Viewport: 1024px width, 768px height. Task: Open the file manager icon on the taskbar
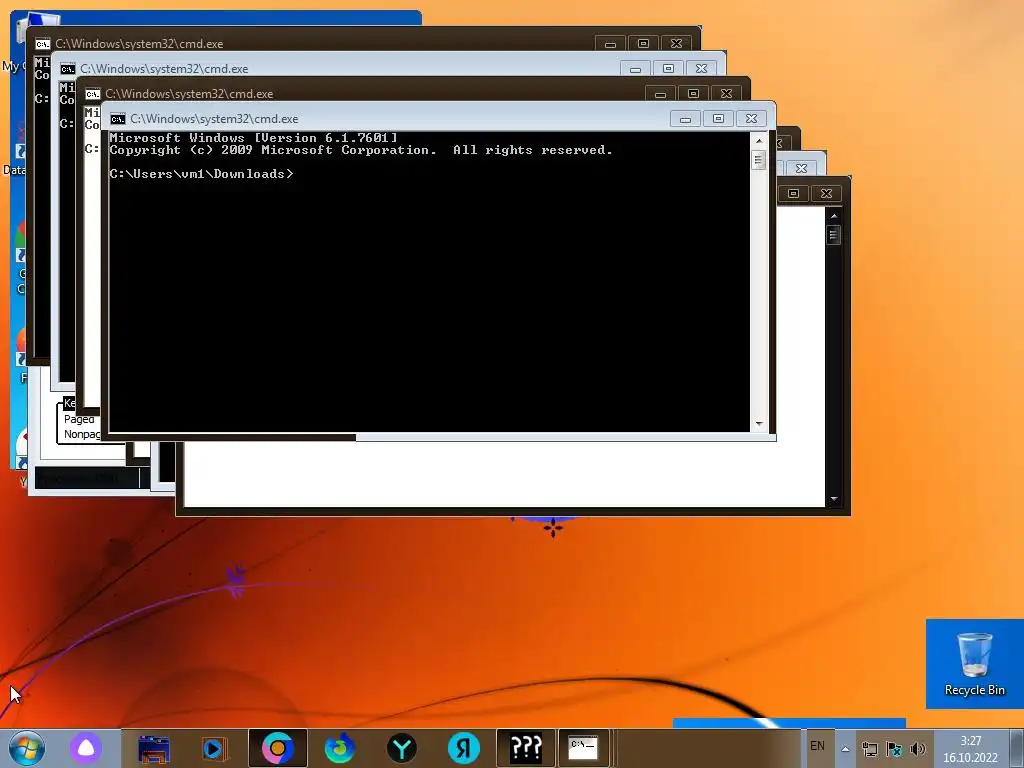tap(154, 748)
